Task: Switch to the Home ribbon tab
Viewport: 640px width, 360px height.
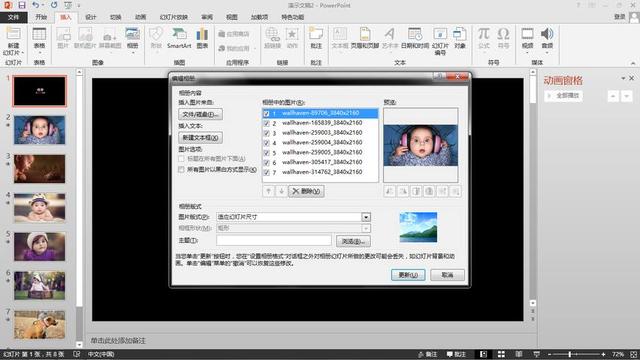Action: [x=41, y=17]
